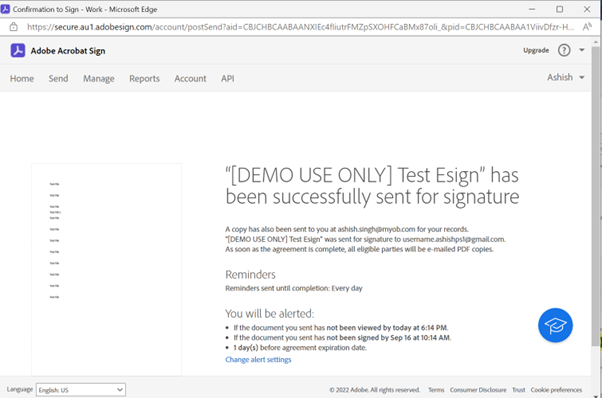Click the 'You will be alerted:' heading
This screenshot has height=398, width=602.
coord(270,314)
